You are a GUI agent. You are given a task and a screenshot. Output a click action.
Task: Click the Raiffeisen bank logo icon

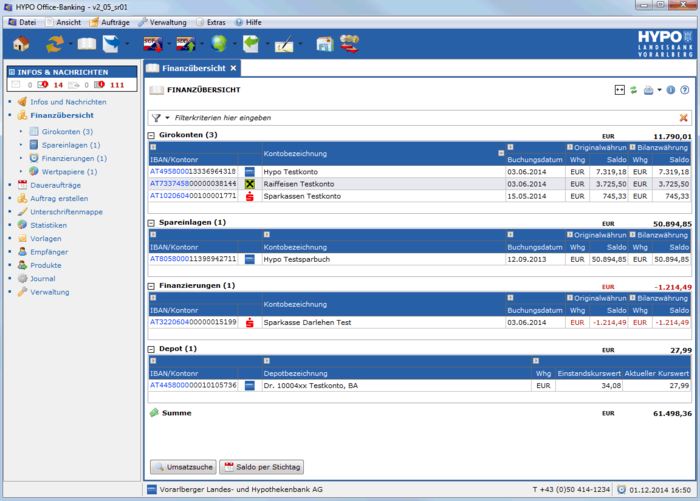[x=250, y=184]
